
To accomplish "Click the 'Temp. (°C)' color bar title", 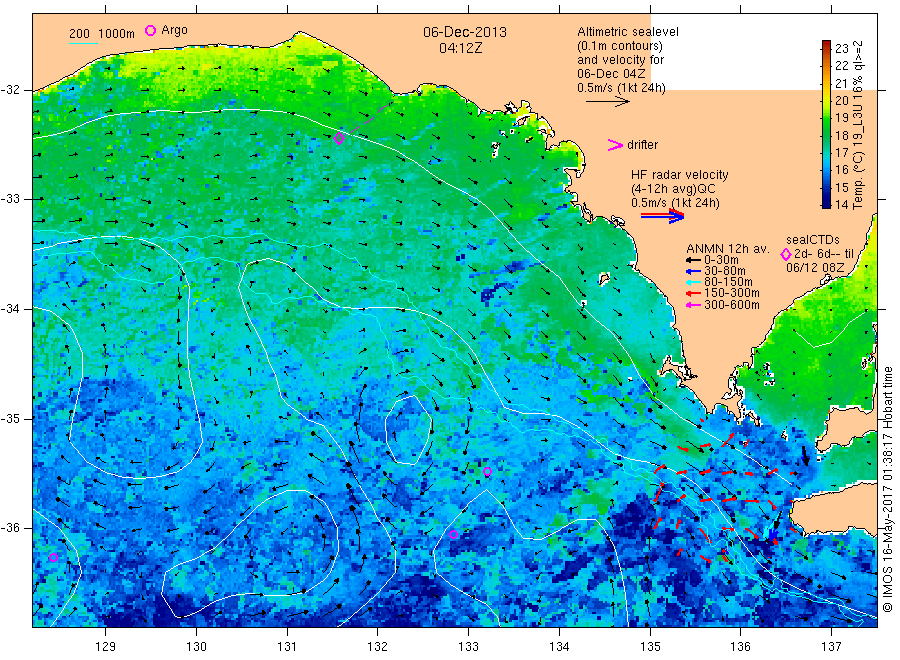I will coord(858,180).
